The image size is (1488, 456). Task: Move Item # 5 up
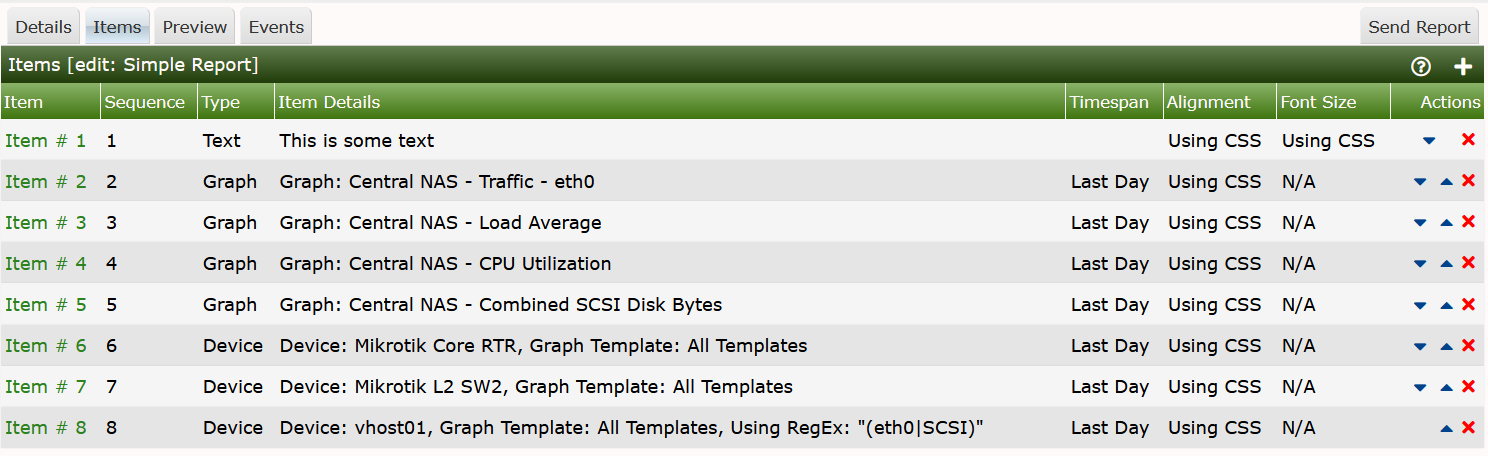pos(1446,305)
